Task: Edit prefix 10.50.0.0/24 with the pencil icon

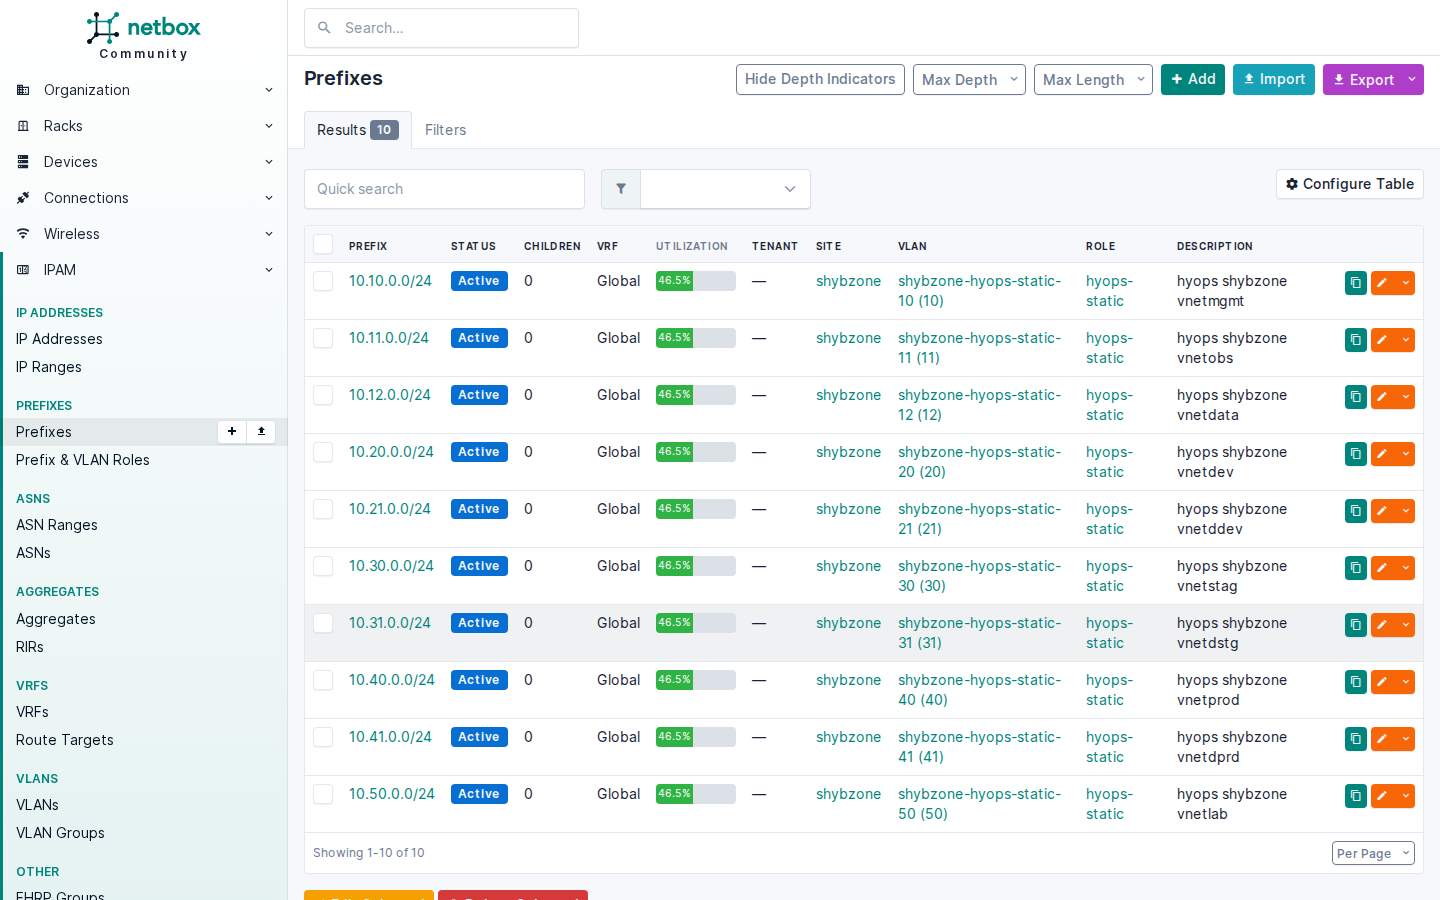Action: pos(1382,796)
